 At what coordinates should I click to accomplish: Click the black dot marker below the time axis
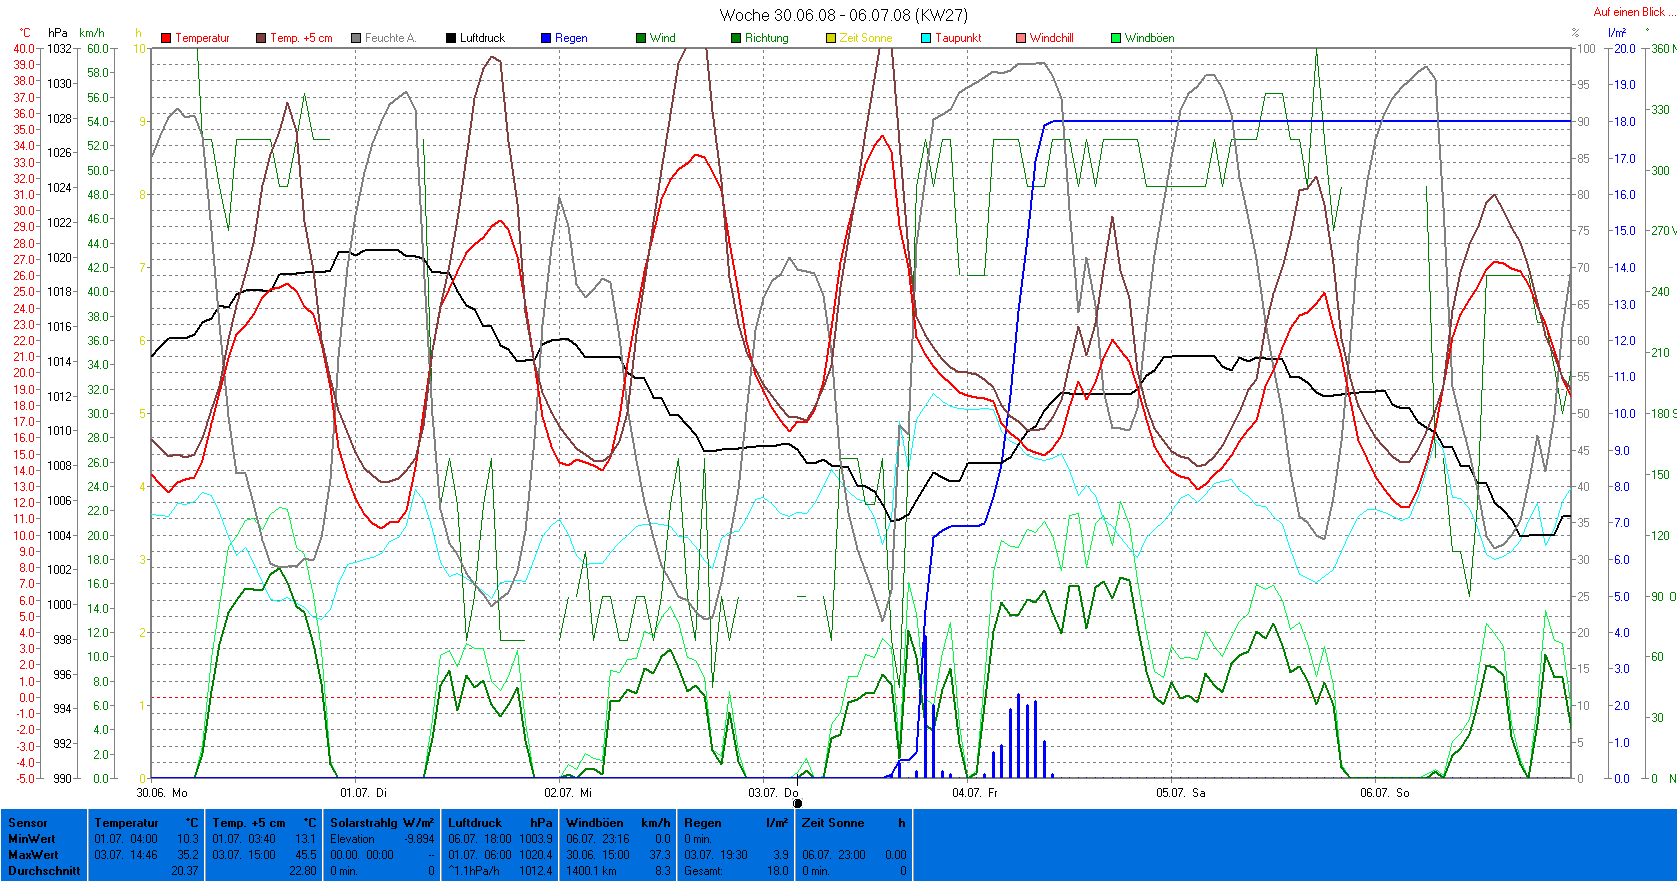pyautogui.click(x=797, y=803)
